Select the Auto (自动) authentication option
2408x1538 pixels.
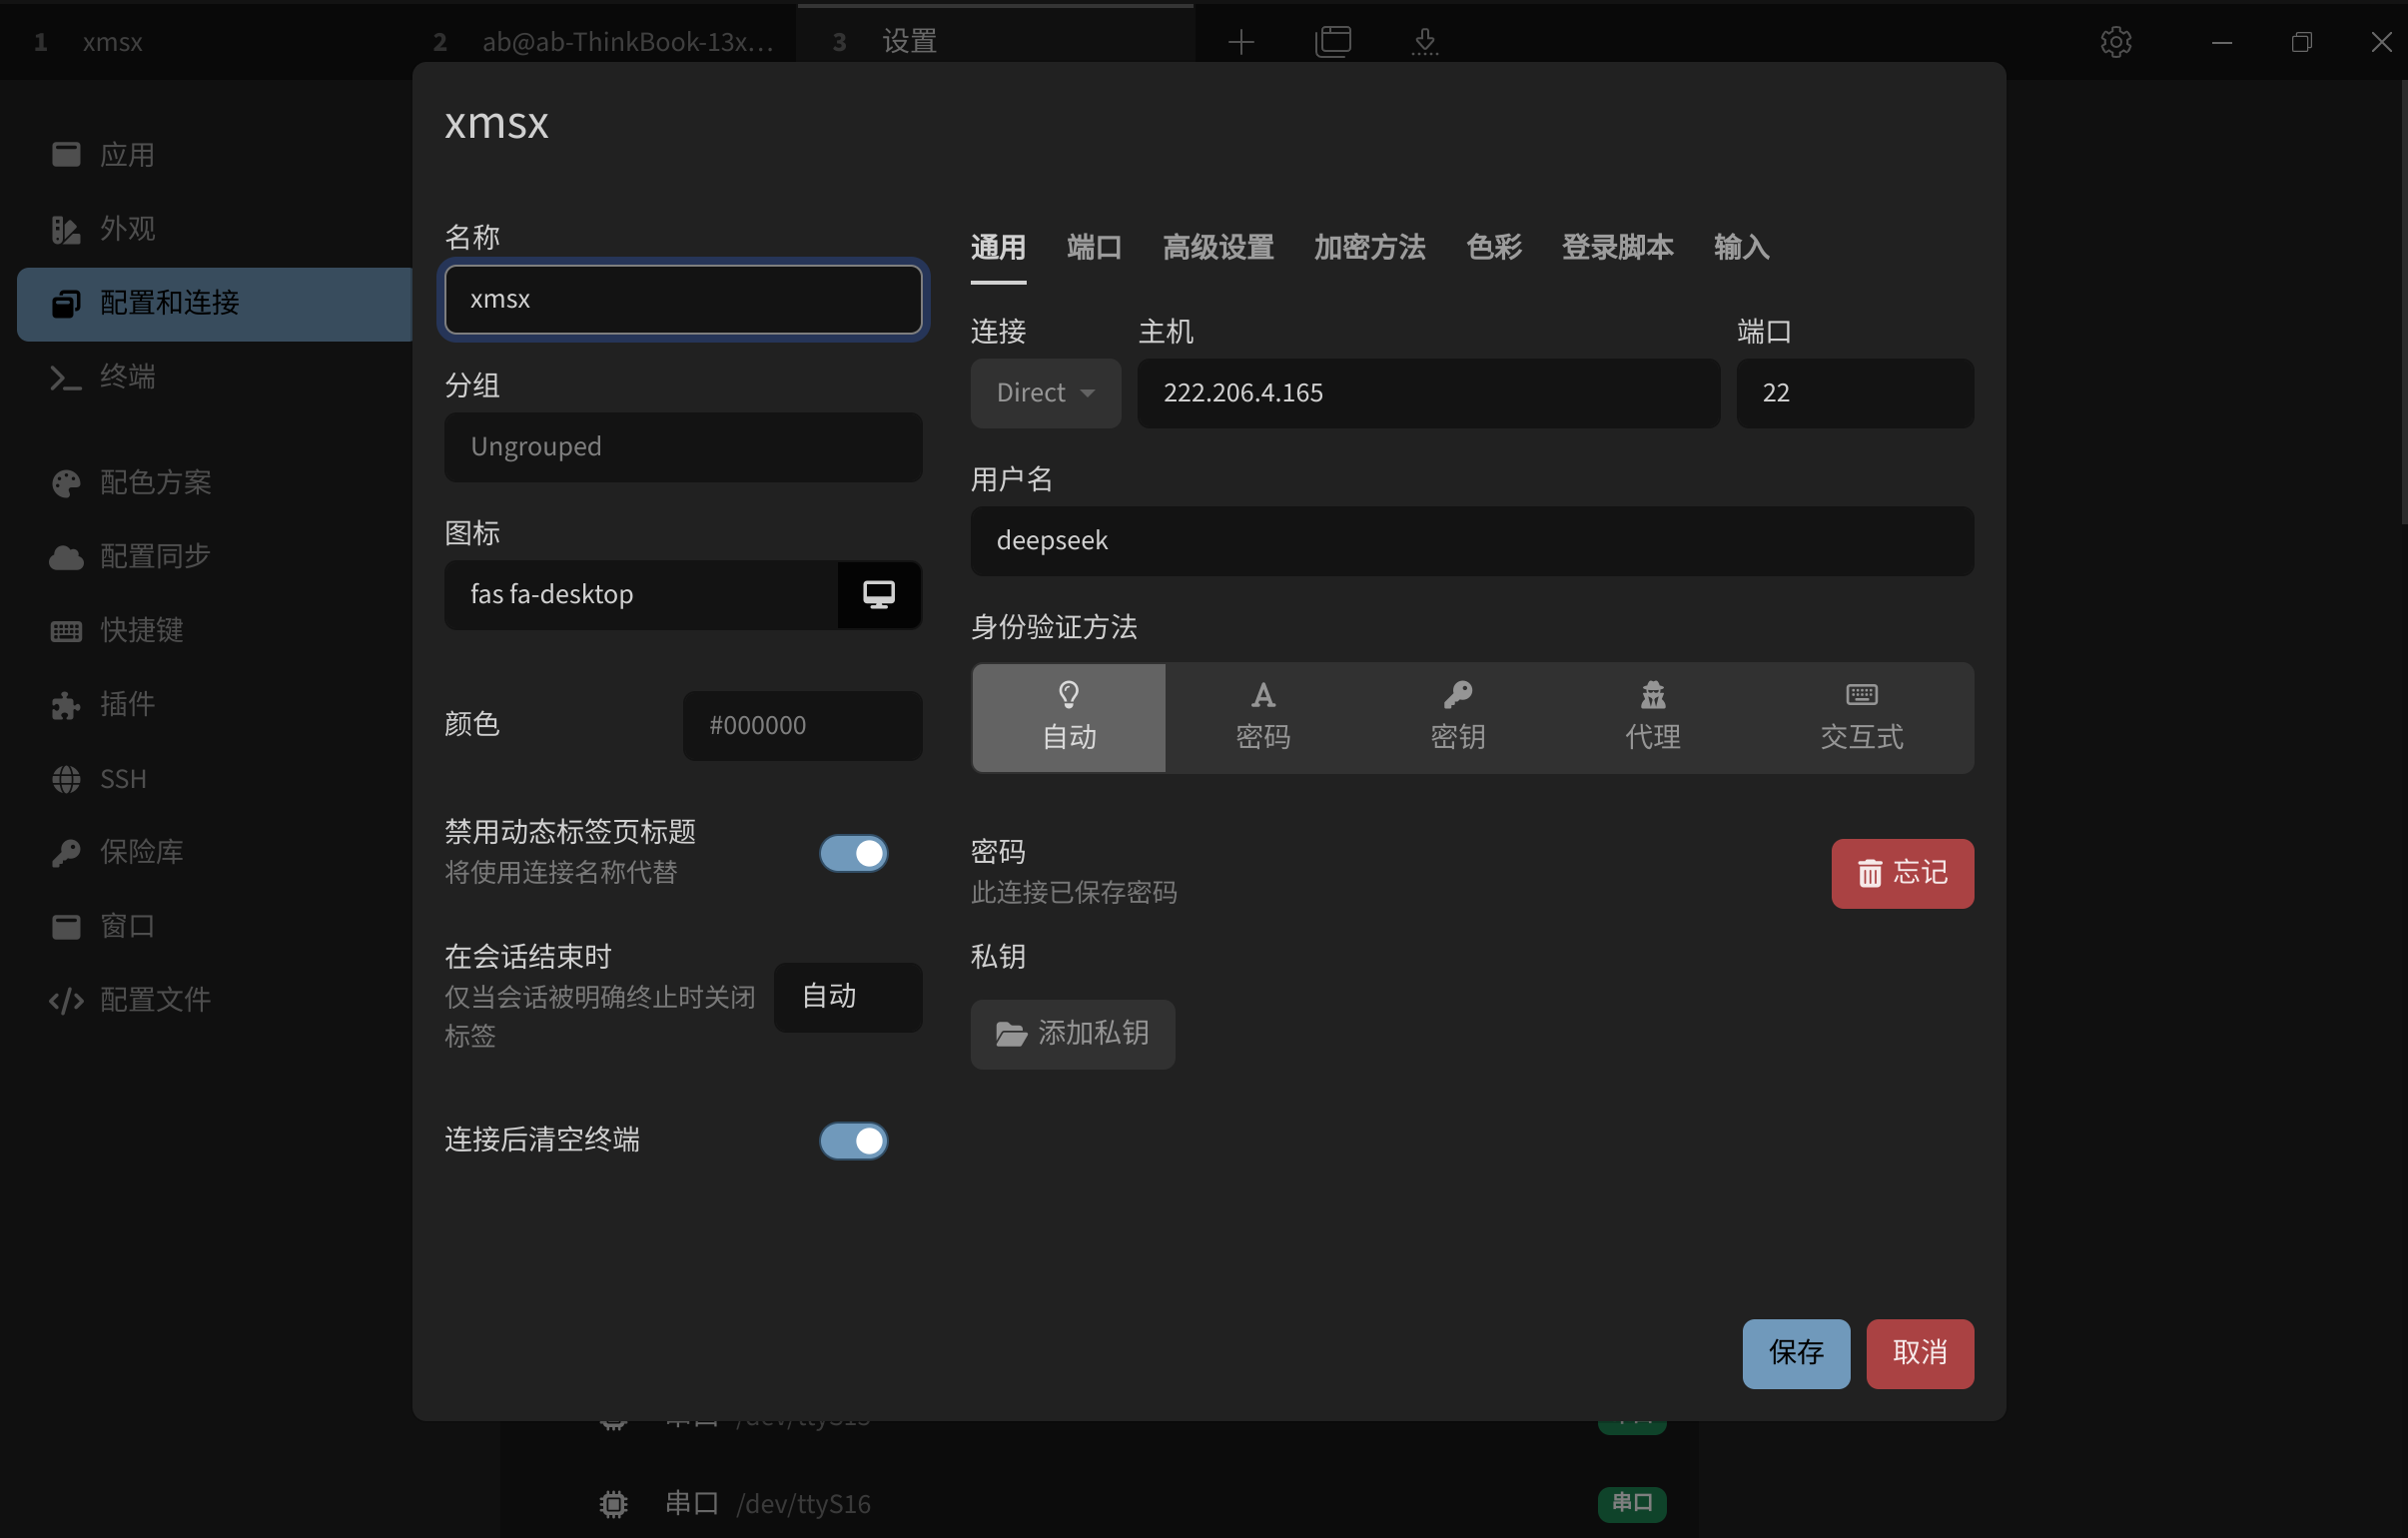pyautogui.click(x=1068, y=717)
